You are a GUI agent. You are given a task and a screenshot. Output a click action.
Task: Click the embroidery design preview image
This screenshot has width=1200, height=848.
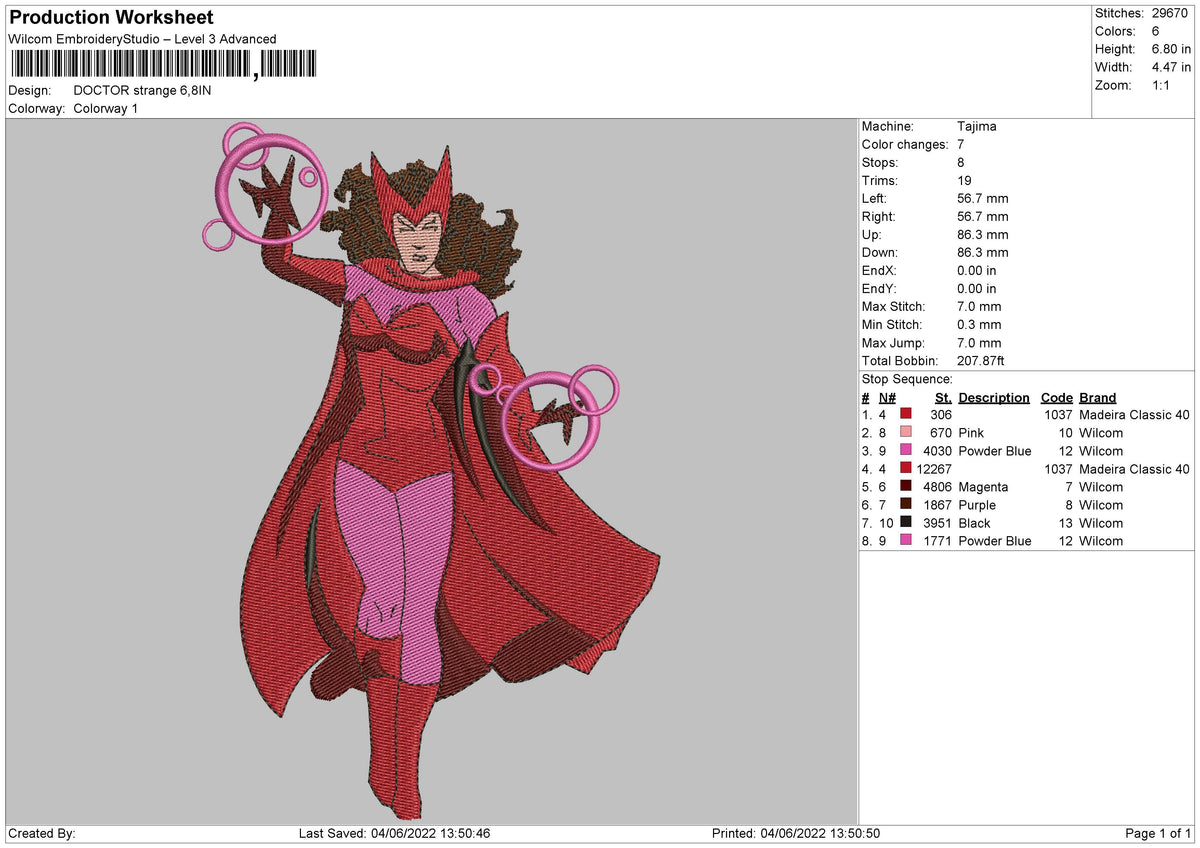click(x=432, y=470)
